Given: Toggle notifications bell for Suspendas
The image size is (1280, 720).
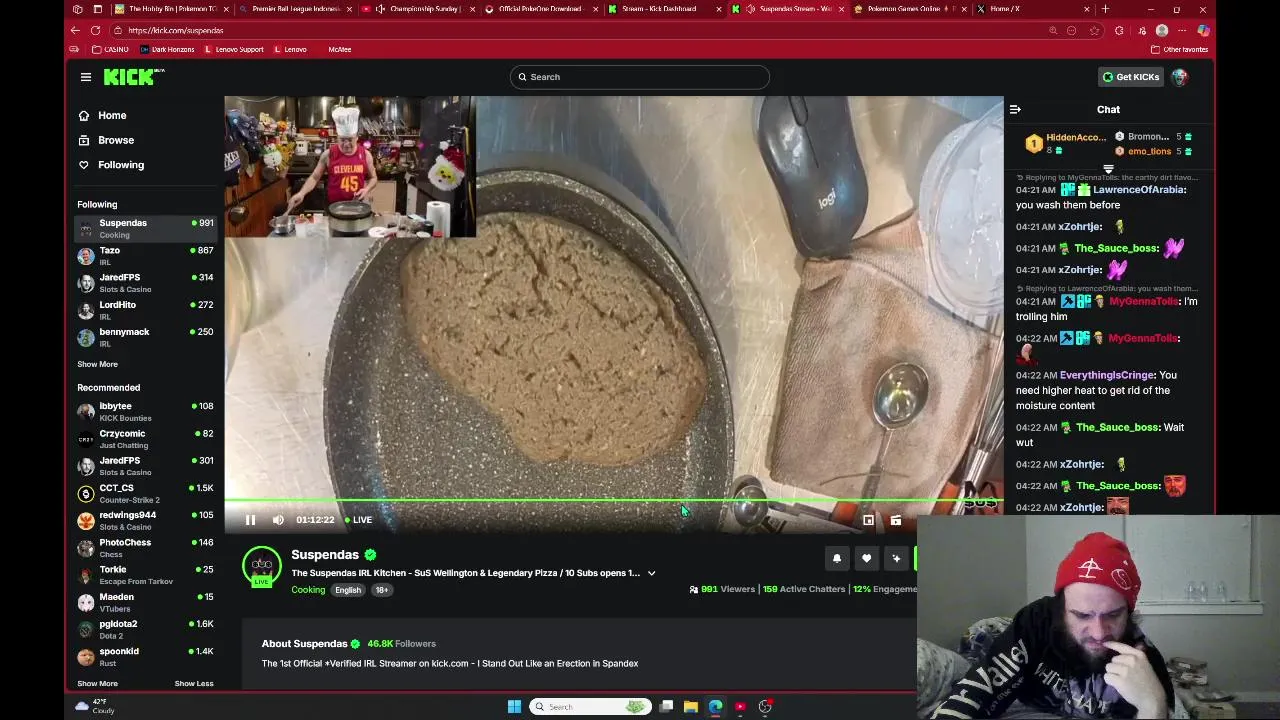Looking at the screenshot, I should pos(837,559).
